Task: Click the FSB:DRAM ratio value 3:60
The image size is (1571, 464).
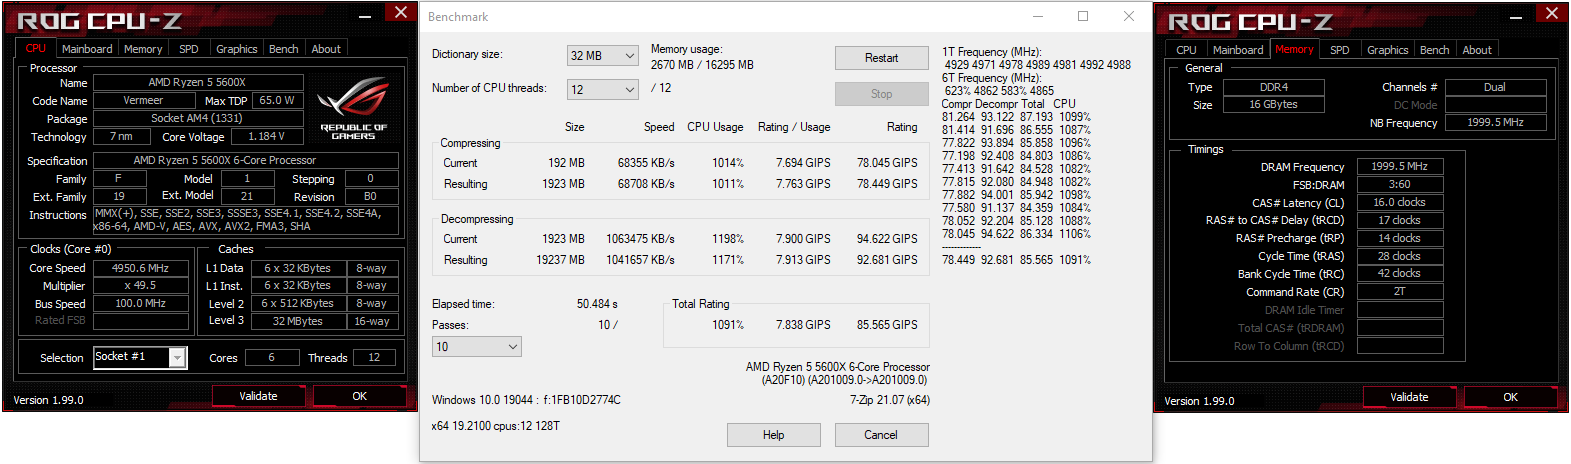Action: point(1400,184)
